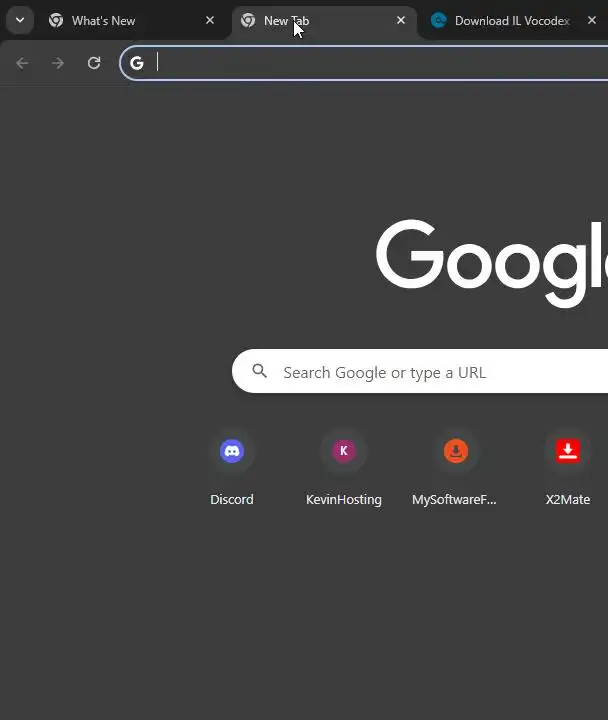Switch to the Download IL Vocodex tab
The width and height of the screenshot is (608, 720).
pos(514,21)
